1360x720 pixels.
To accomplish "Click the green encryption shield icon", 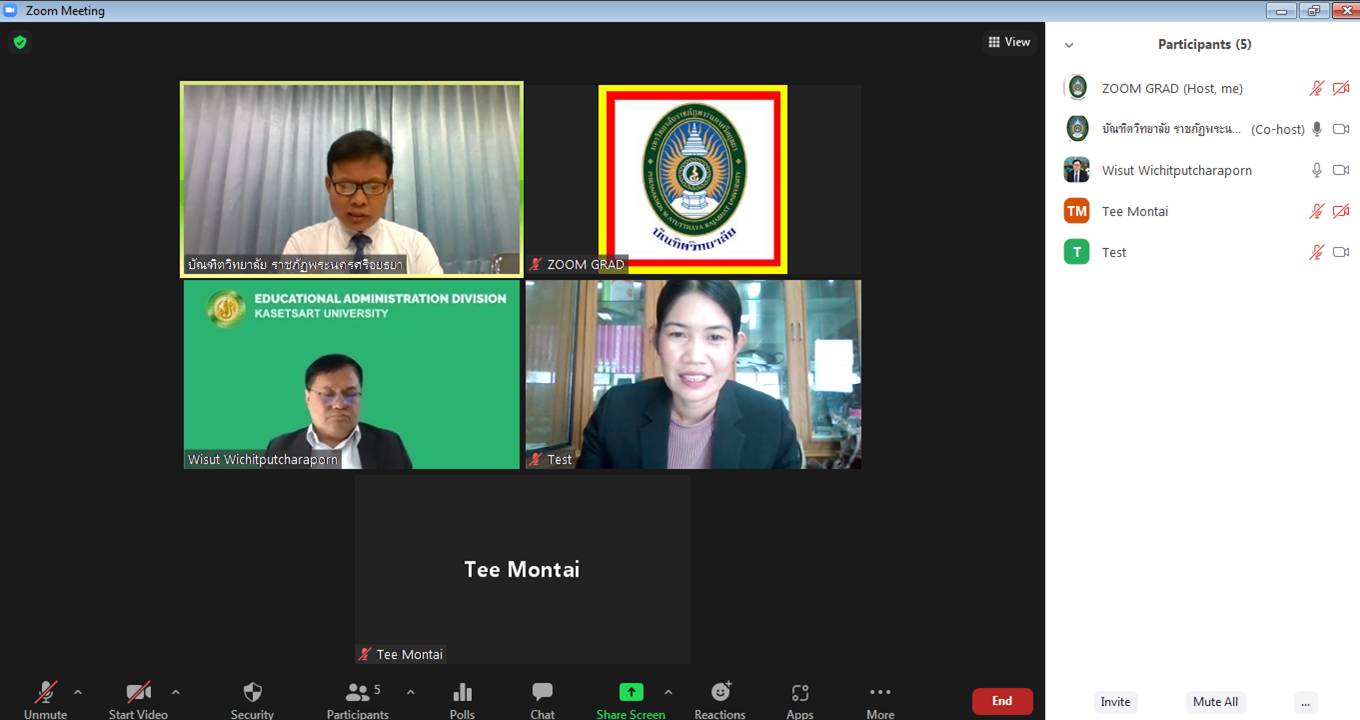I will 20,42.
